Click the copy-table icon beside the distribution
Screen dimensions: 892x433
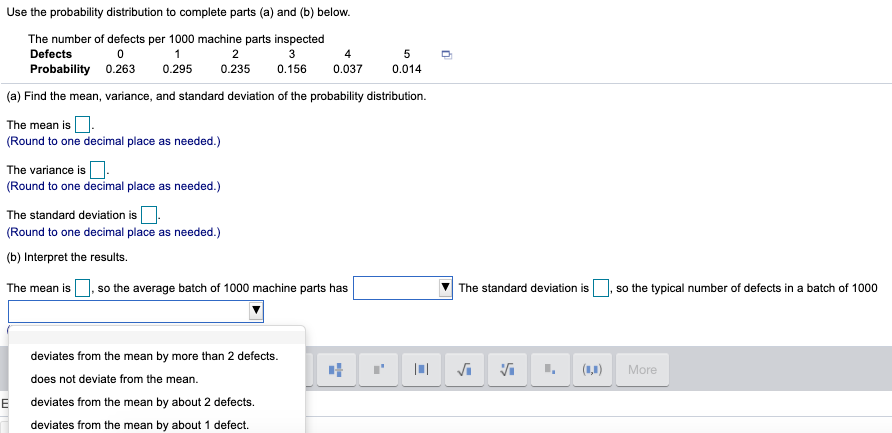(x=447, y=55)
